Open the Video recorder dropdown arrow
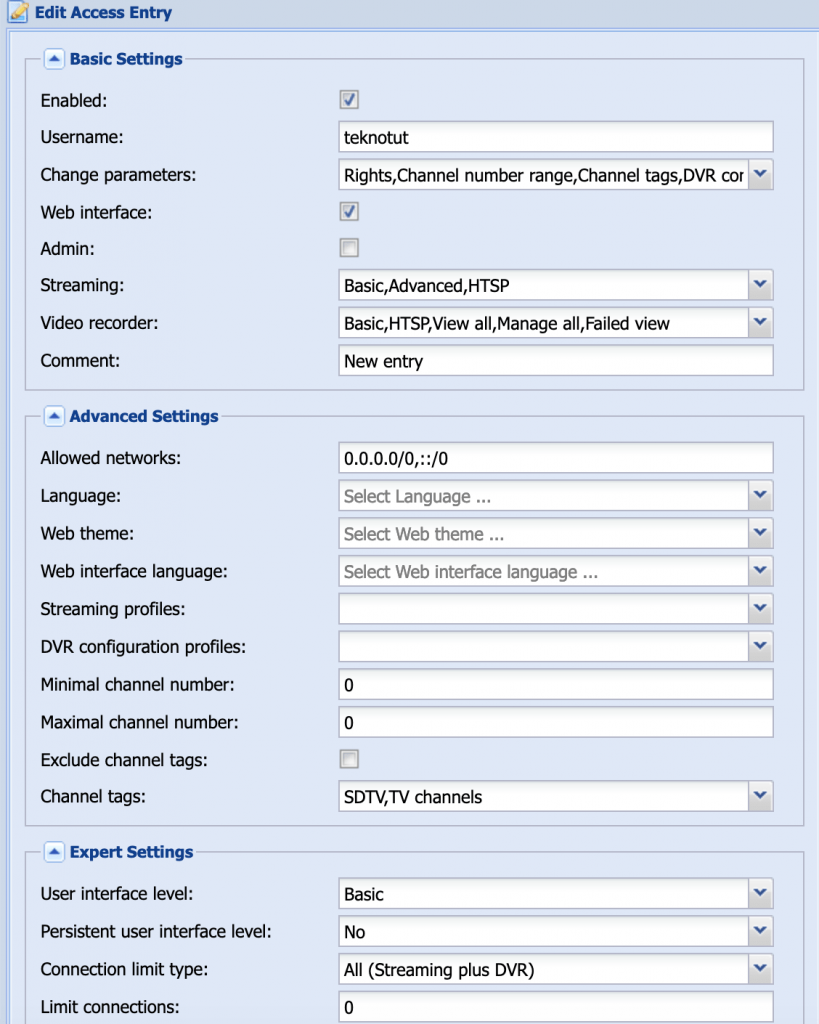Viewport: 819px width, 1024px height. [760, 323]
